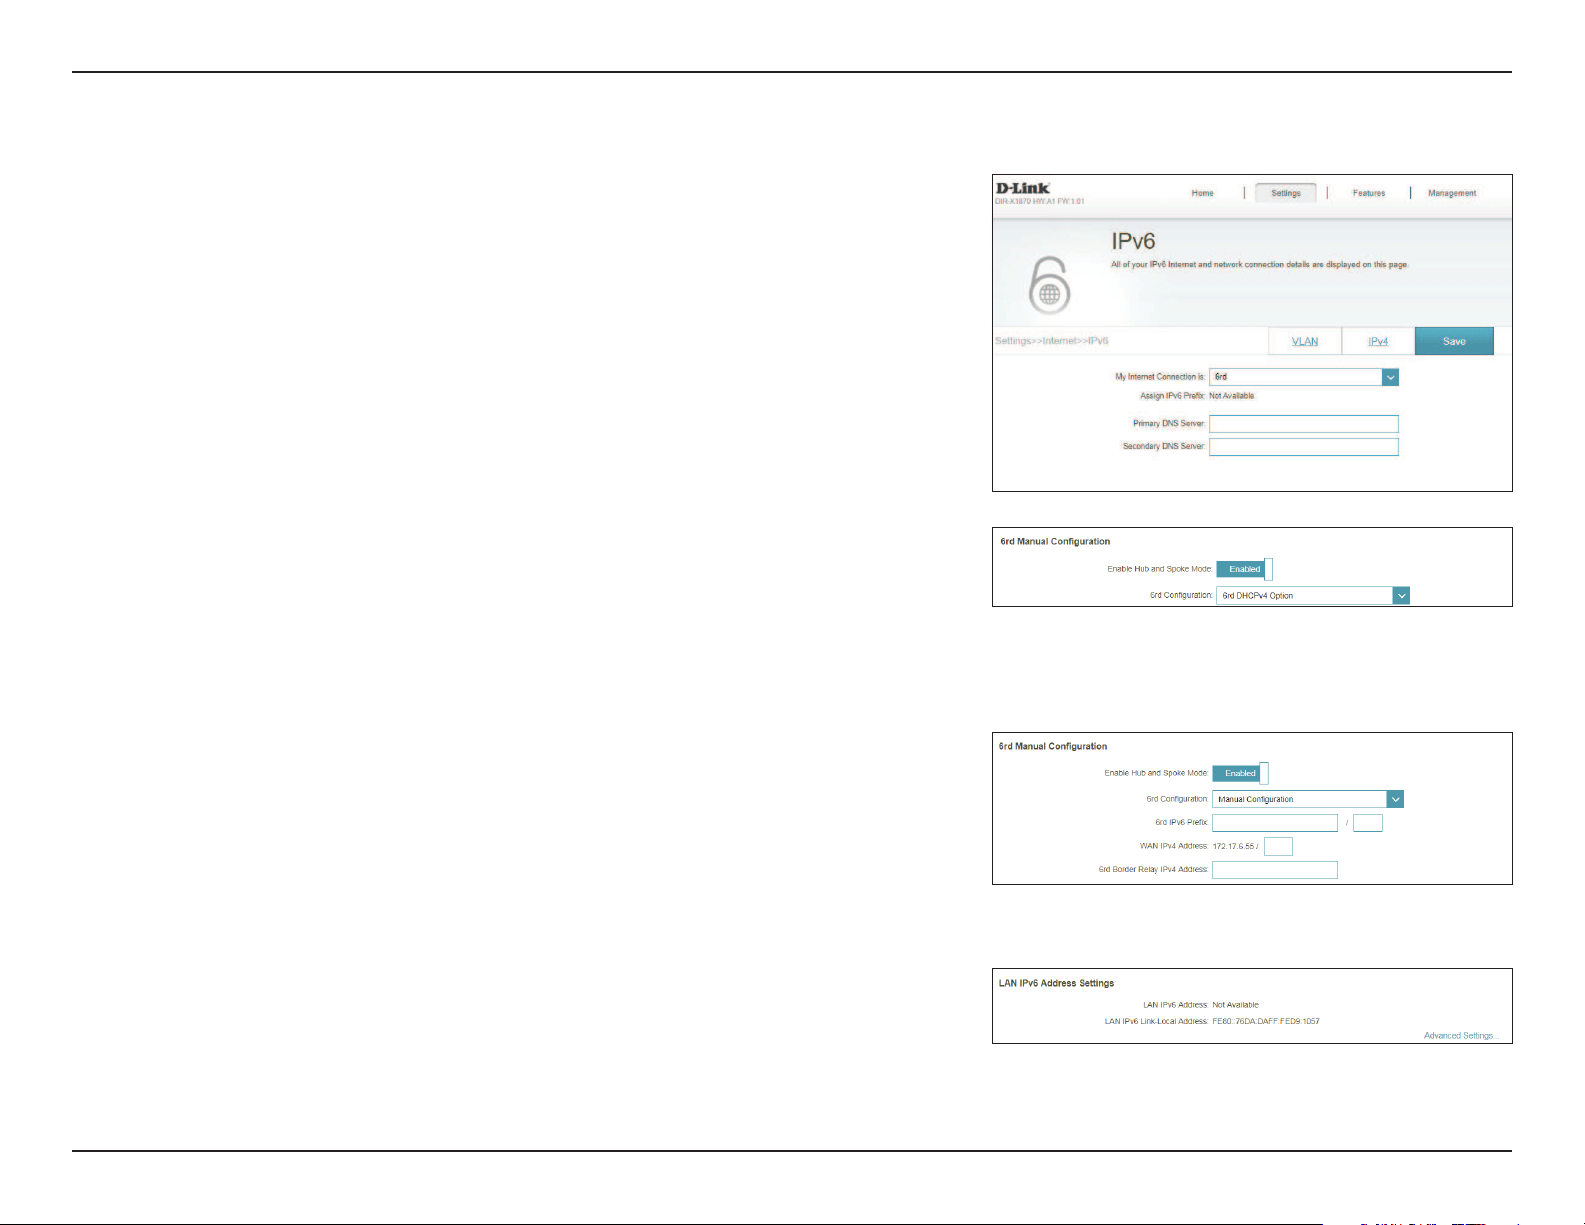
Task: Go to the VLAN page link
Action: 1305,341
